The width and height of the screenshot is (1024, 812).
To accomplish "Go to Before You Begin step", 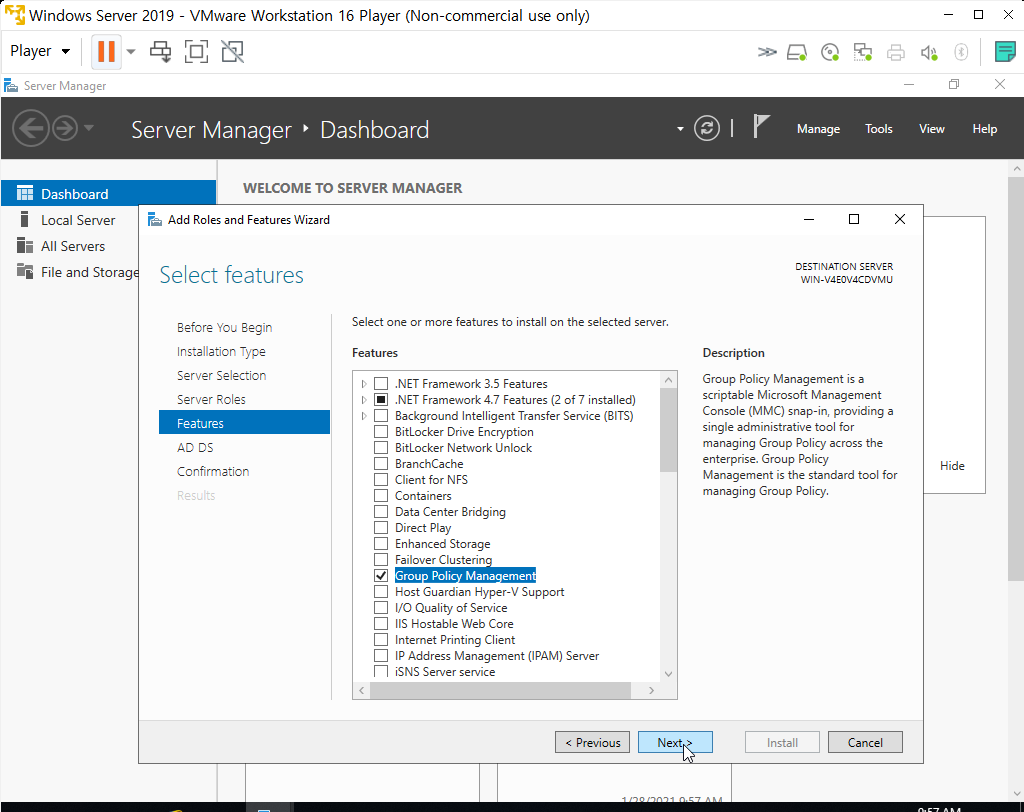I will pos(224,327).
